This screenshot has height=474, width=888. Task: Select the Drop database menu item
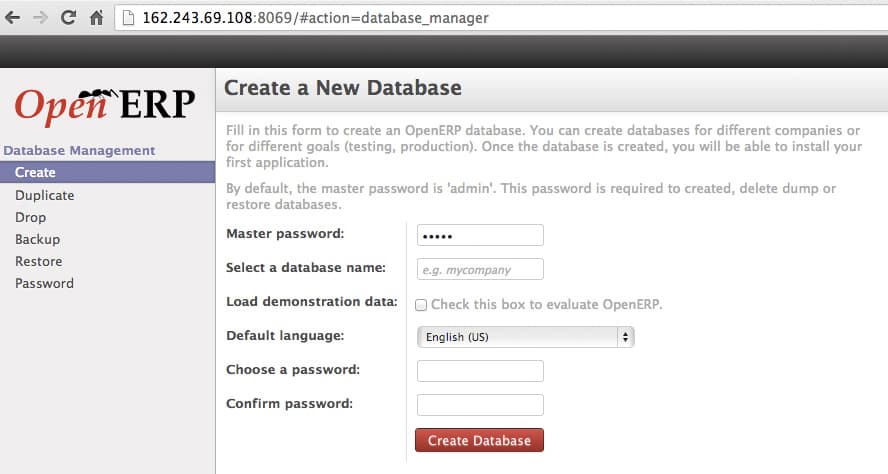coord(31,217)
